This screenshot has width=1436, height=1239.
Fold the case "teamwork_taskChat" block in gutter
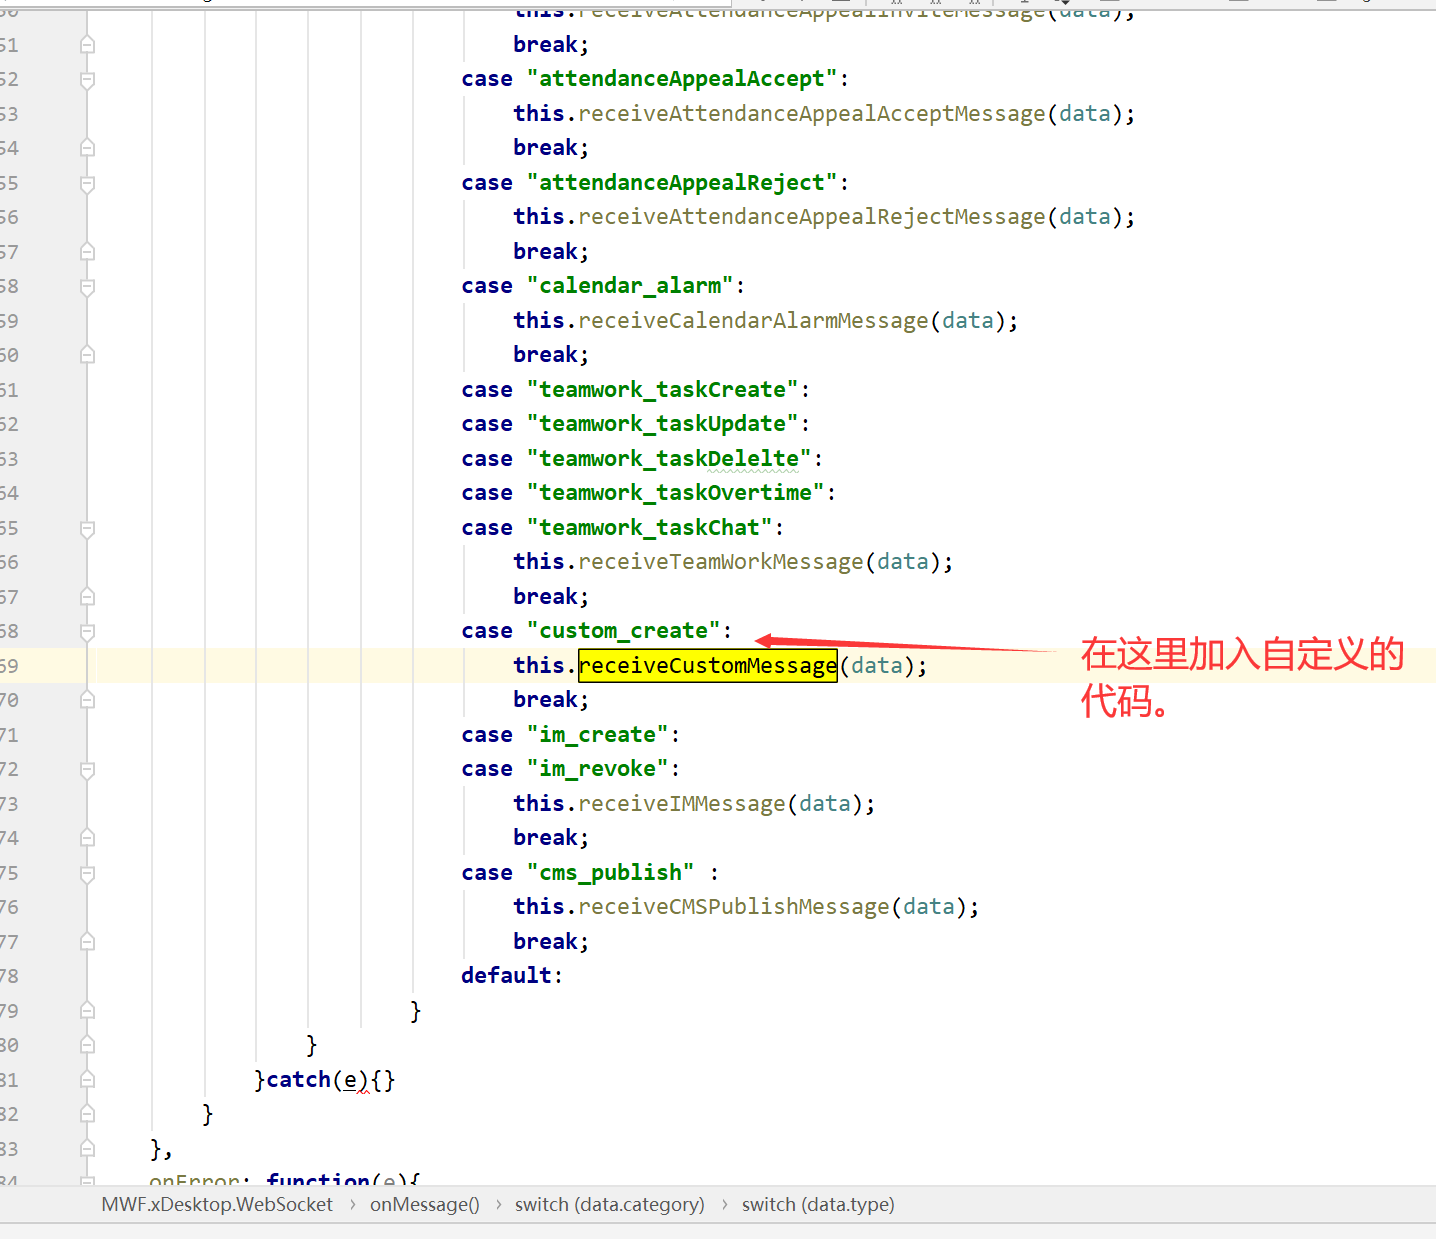click(x=87, y=529)
